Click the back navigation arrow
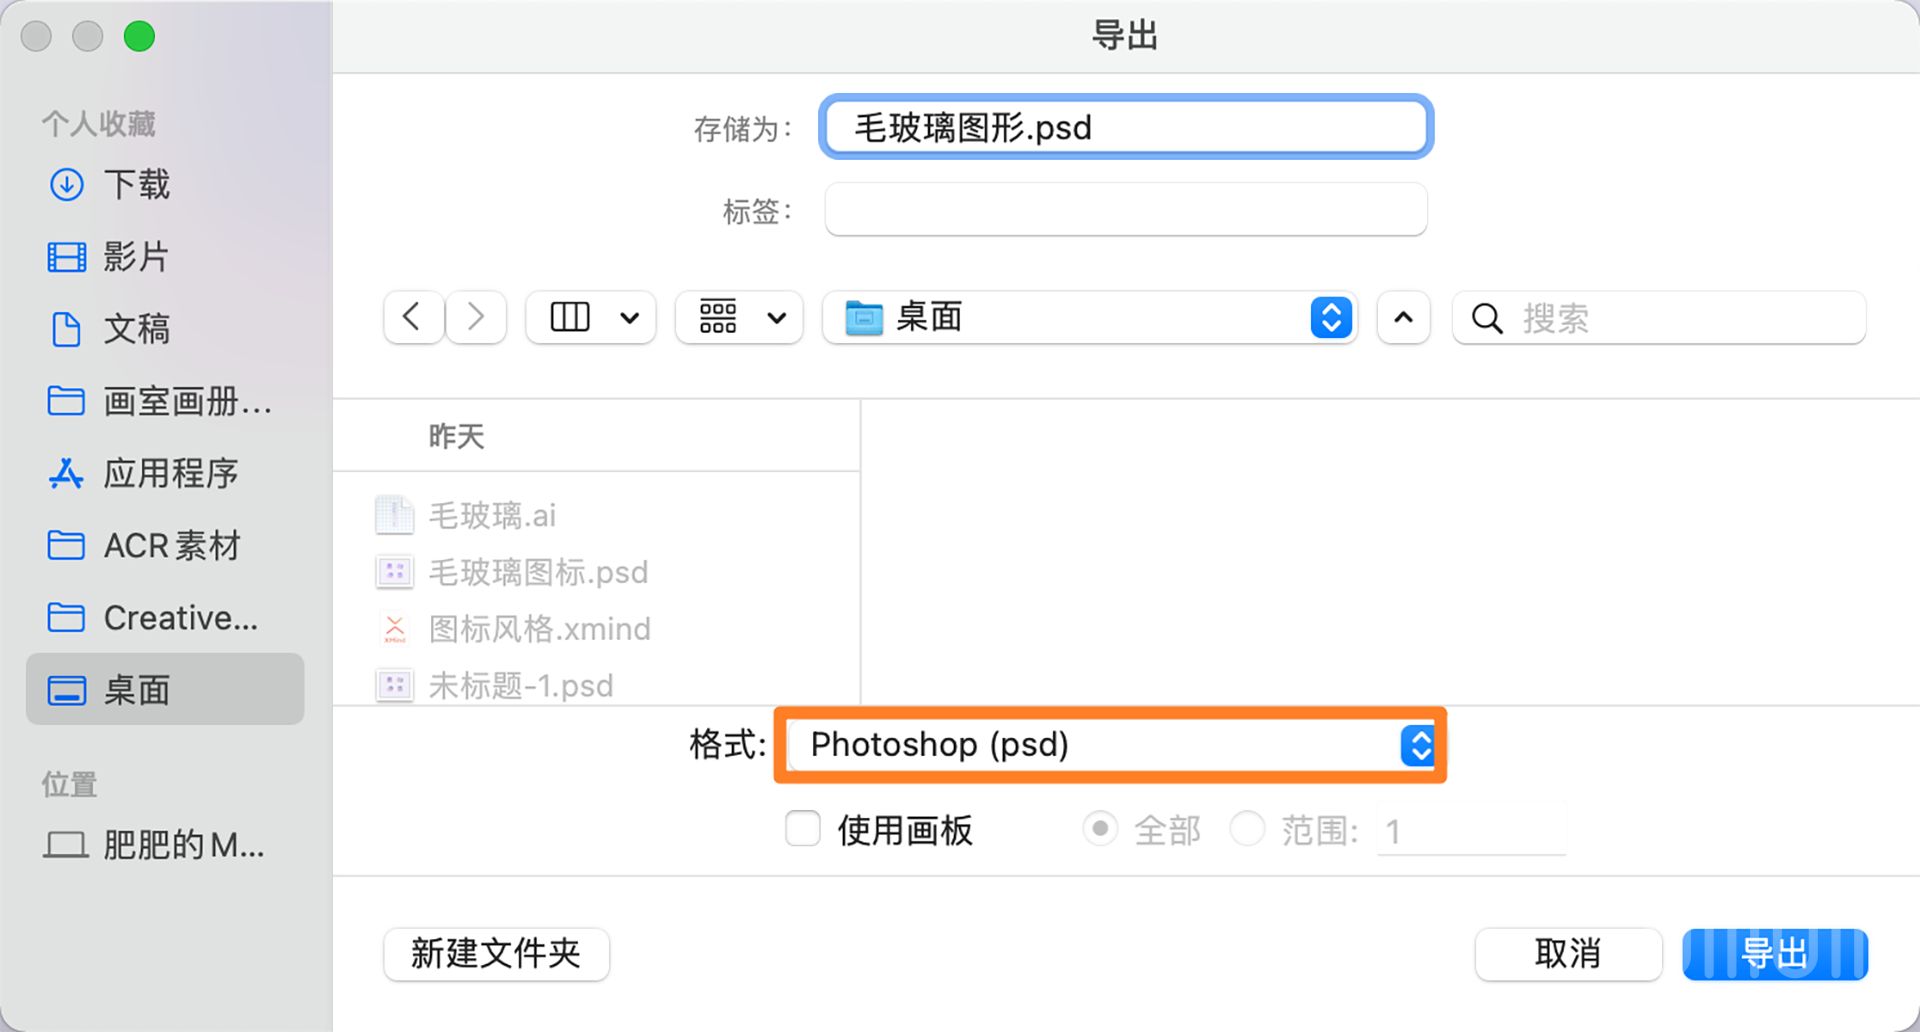The width and height of the screenshot is (1920, 1032). (413, 317)
